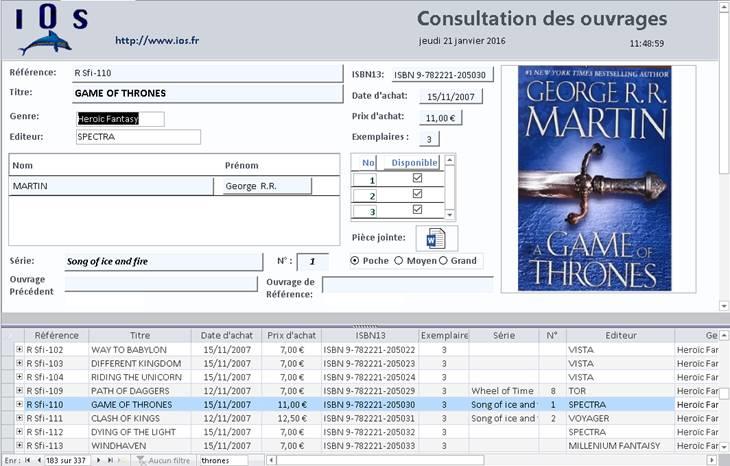Image resolution: width=730 pixels, height=466 pixels.
Task: Click the empty Ouvrage Précédent field
Action: [x=161, y=284]
